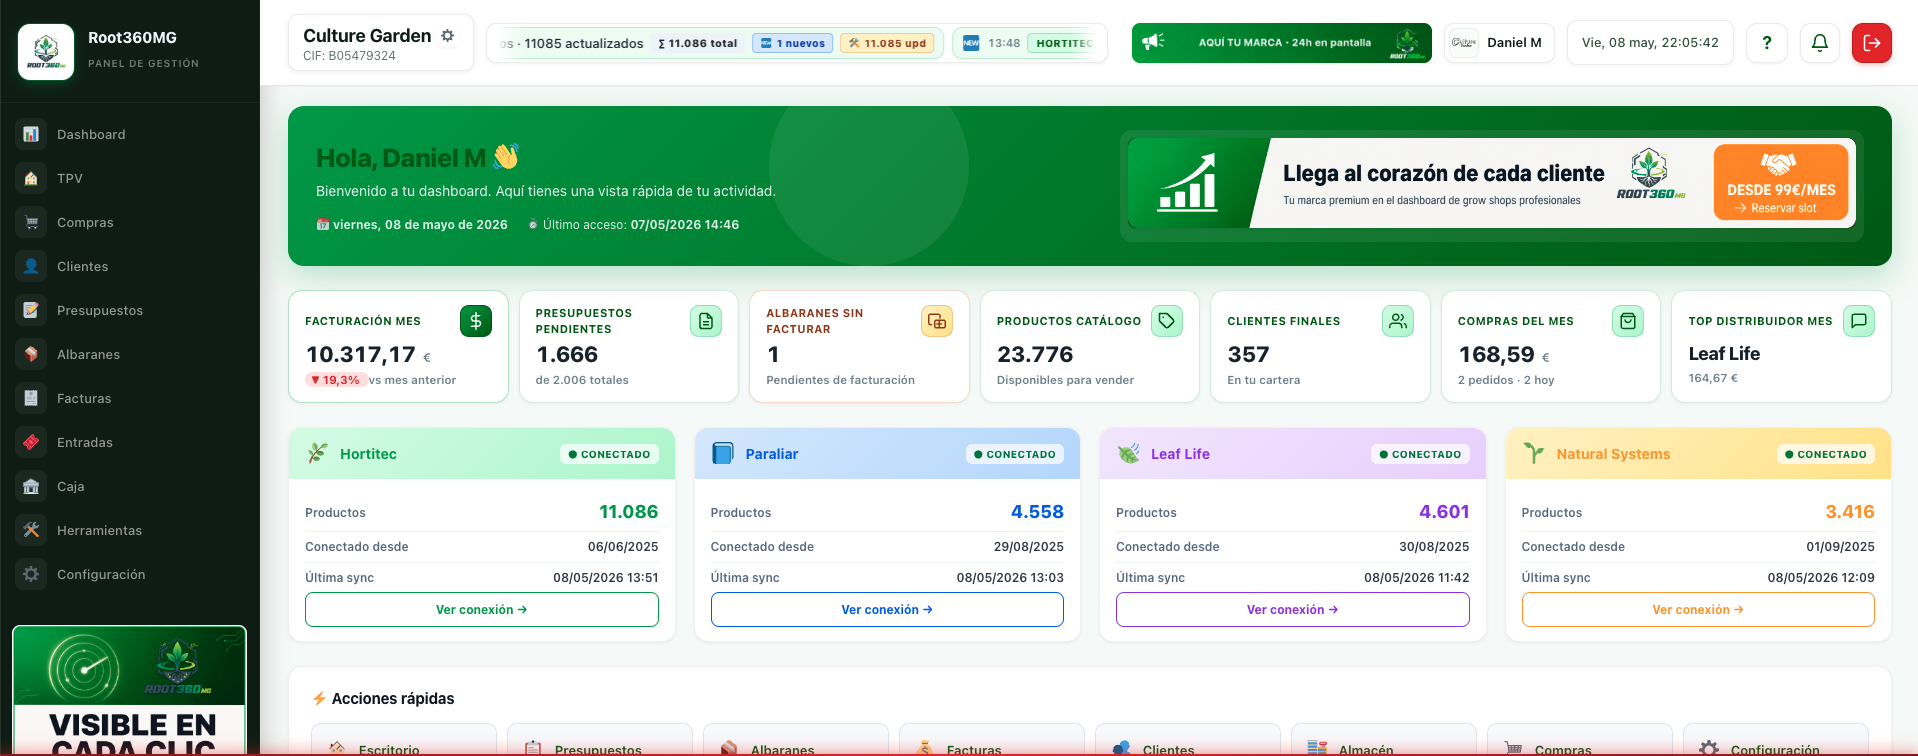Click Ver conexión for Paraliar
The image size is (1918, 756).
pos(887,610)
